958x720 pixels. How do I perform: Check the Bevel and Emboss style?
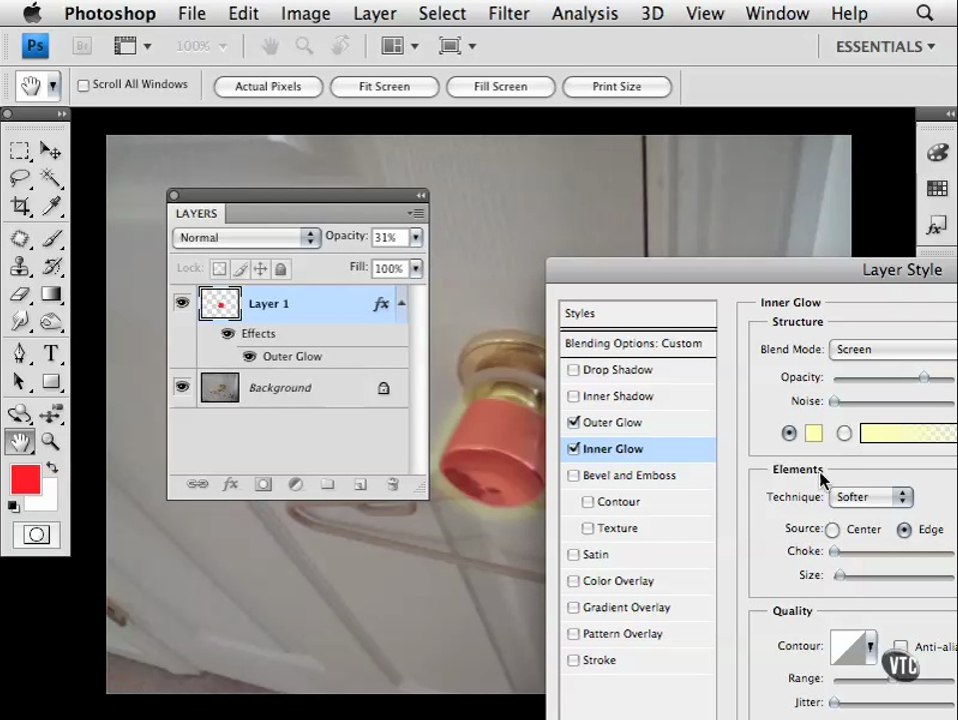(x=573, y=475)
